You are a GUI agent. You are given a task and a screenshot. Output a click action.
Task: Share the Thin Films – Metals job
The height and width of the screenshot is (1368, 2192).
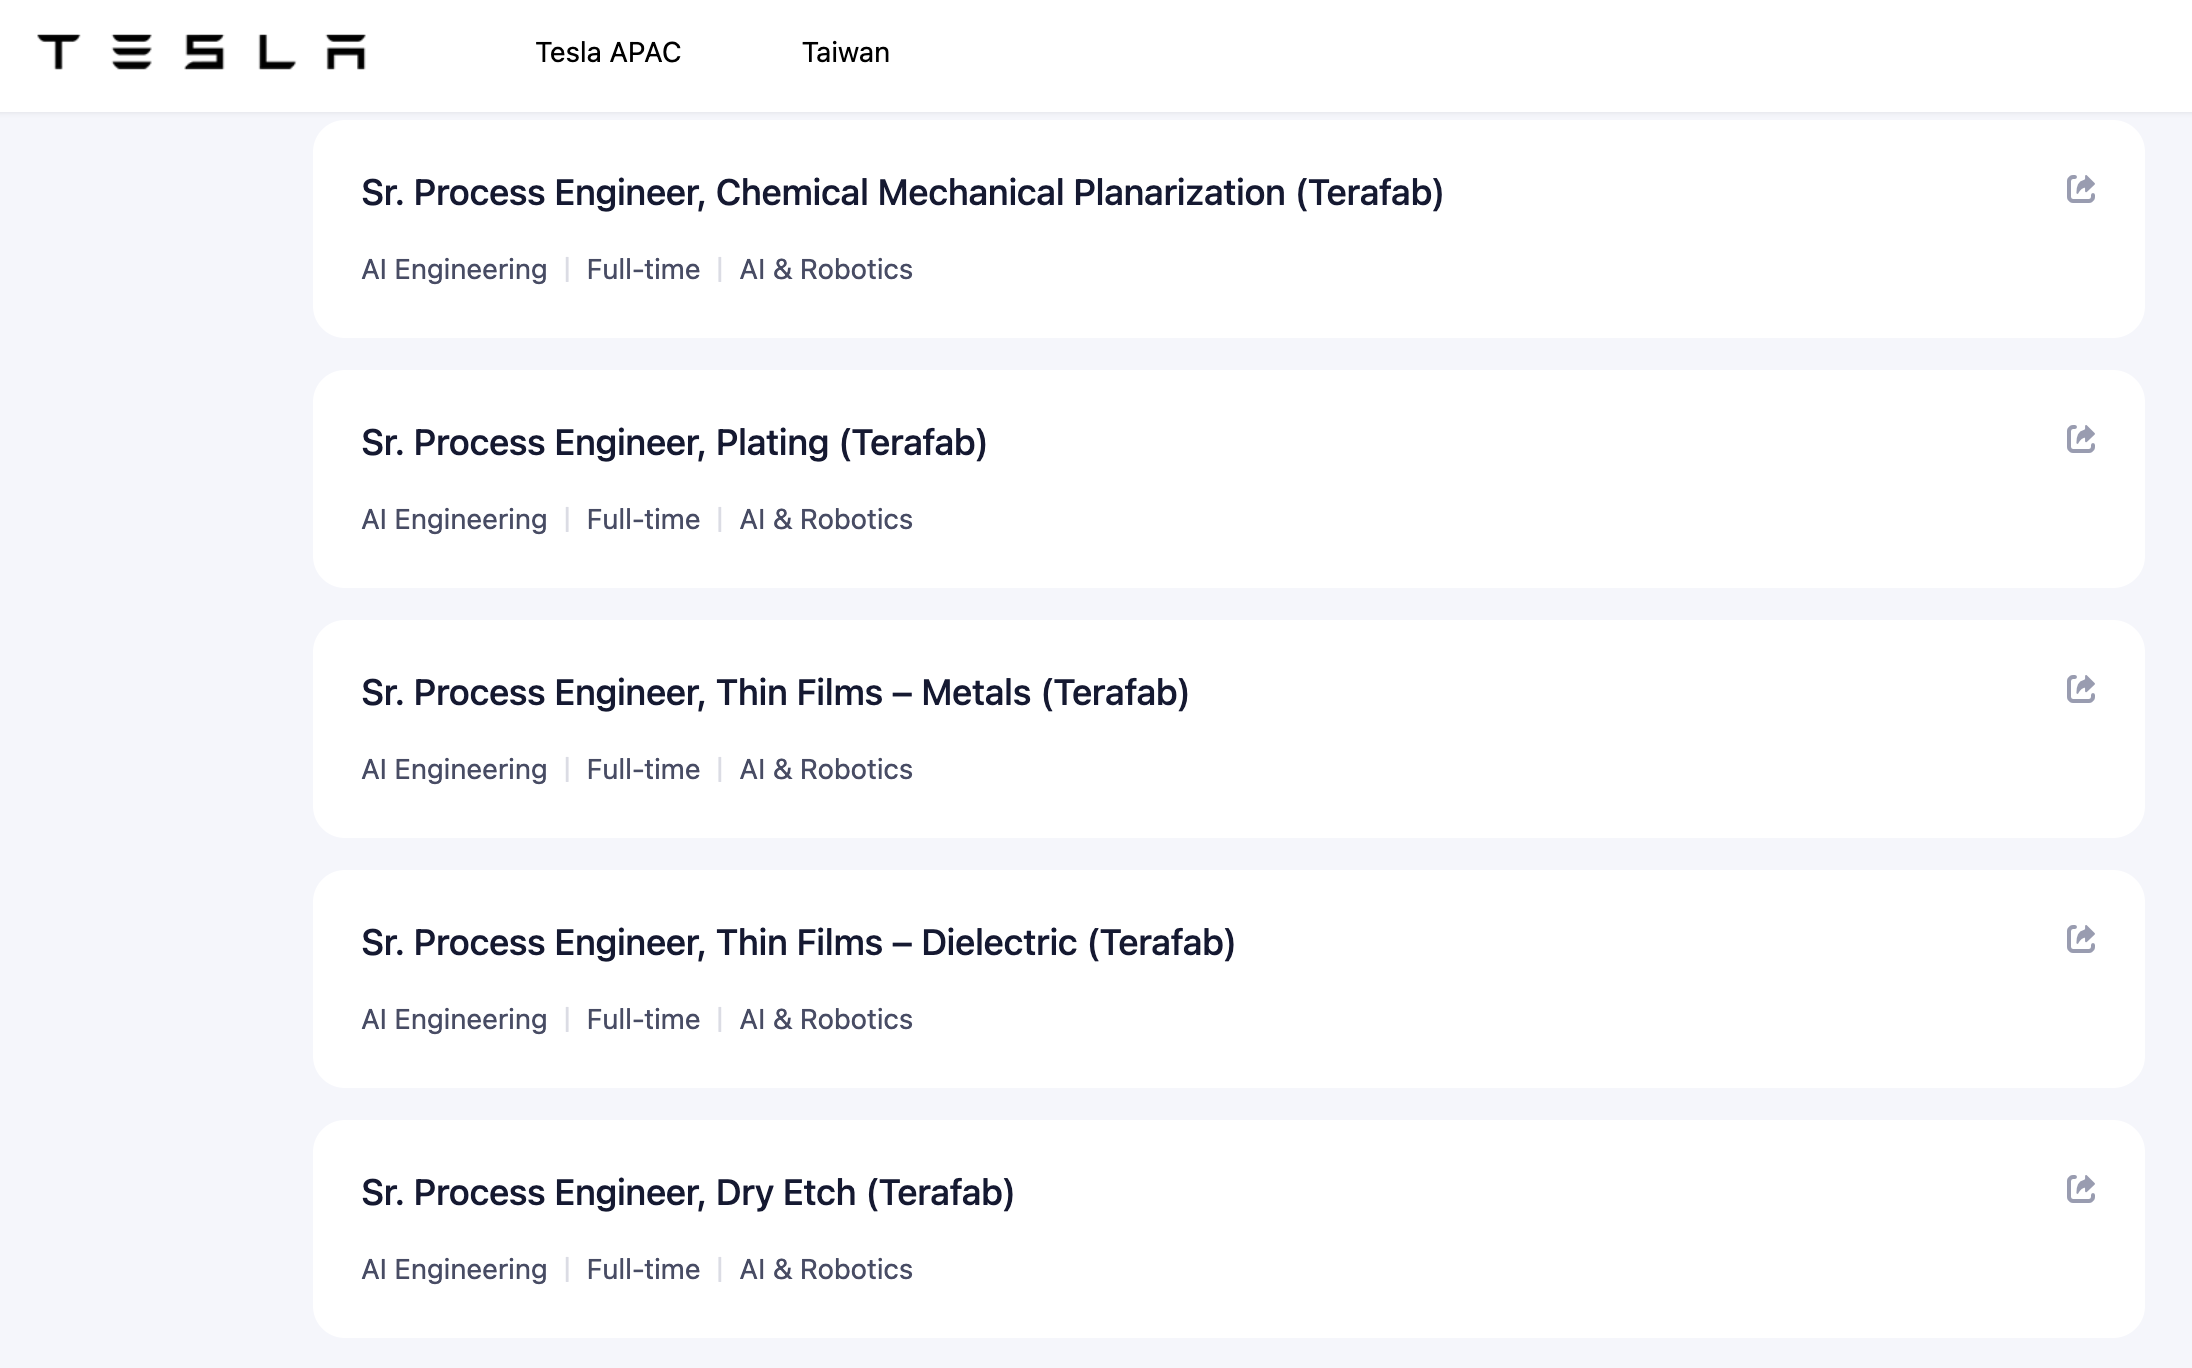2080,689
